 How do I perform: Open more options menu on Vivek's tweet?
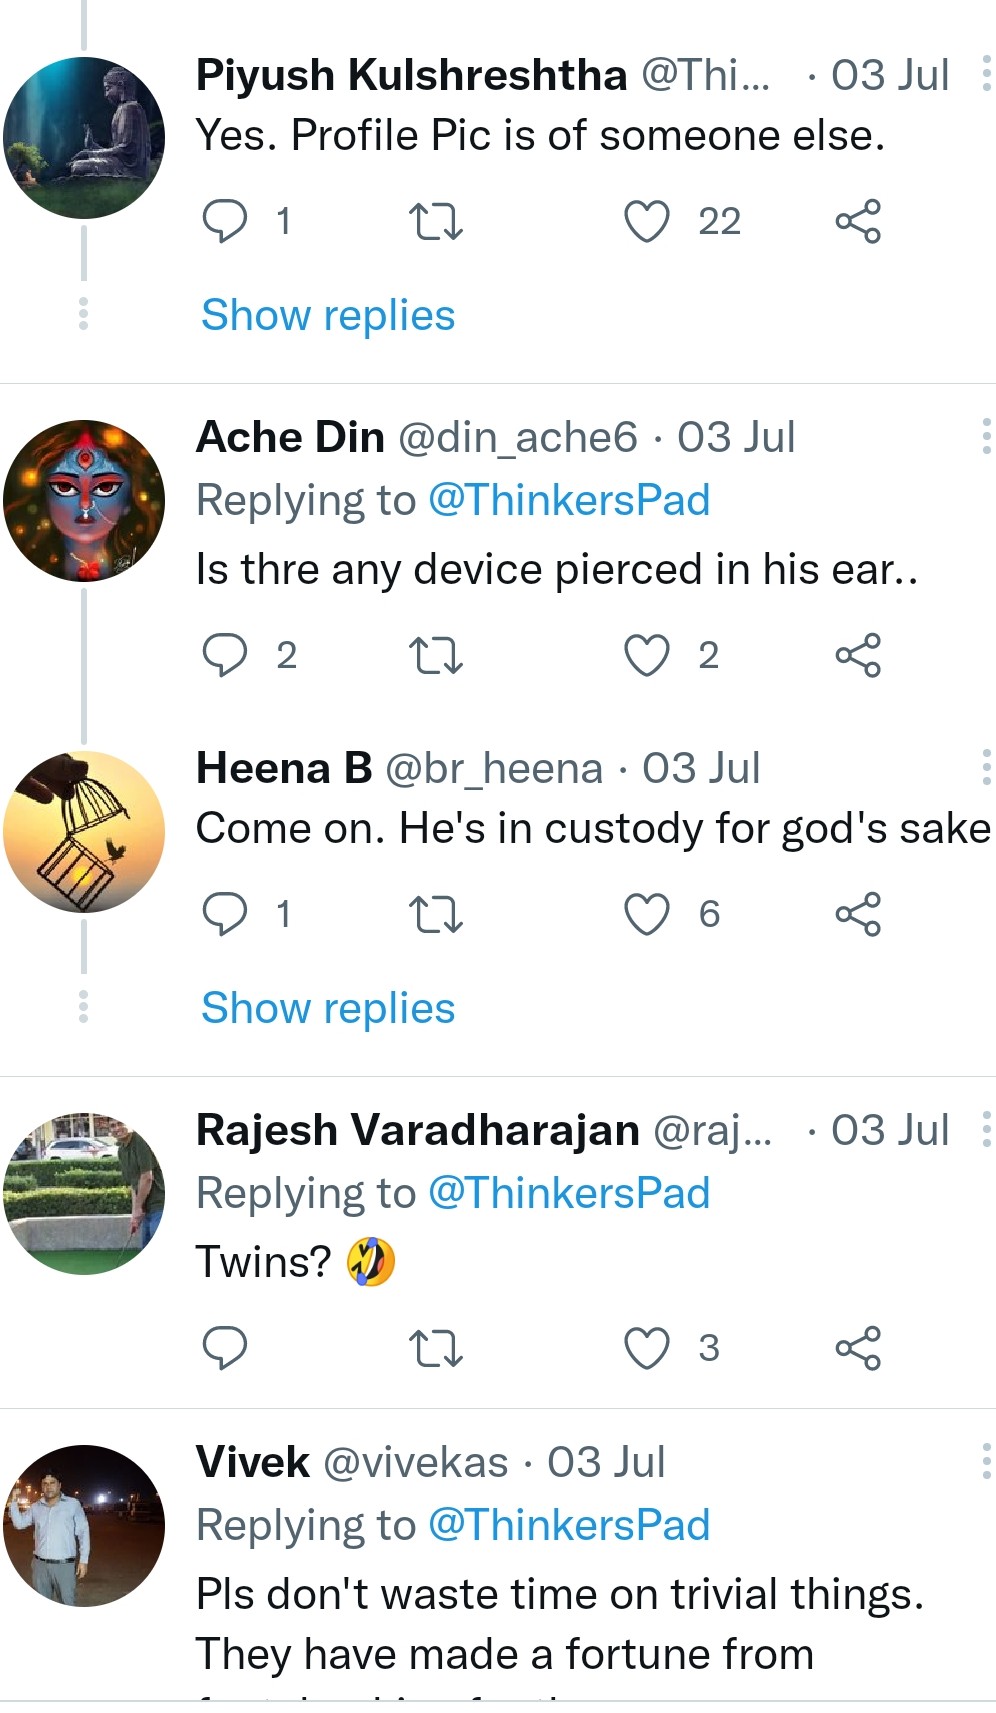[x=986, y=1462]
